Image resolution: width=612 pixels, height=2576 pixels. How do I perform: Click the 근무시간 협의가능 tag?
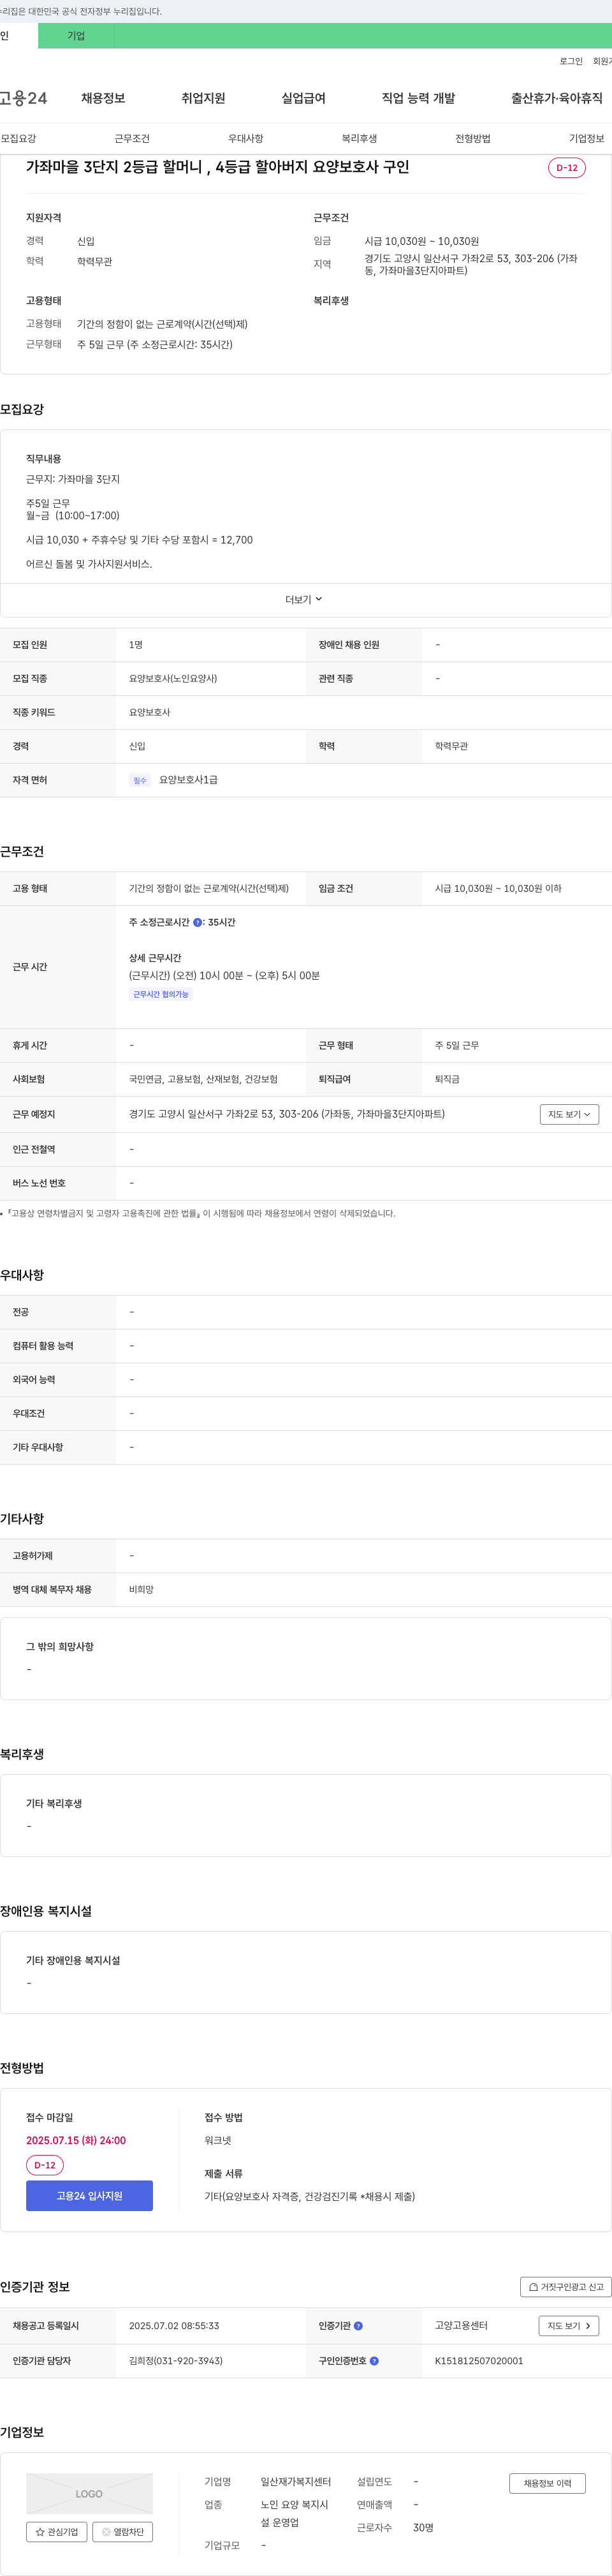coord(161,995)
